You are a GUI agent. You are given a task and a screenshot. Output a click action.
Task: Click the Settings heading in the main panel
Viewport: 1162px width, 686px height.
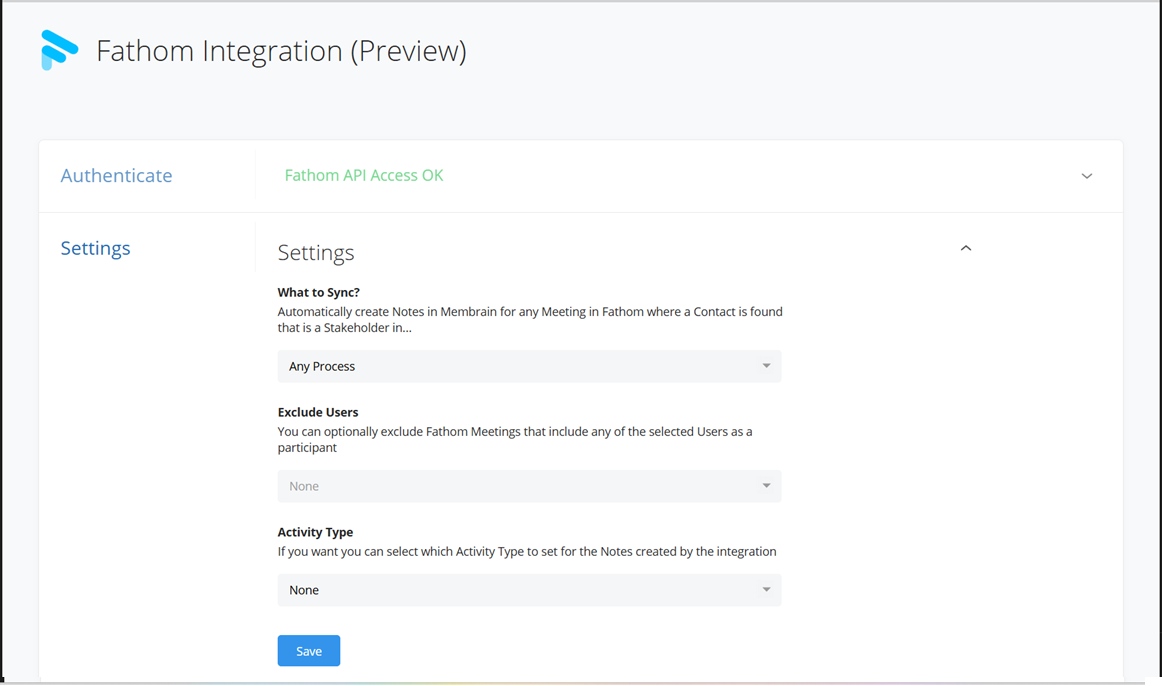[315, 253]
